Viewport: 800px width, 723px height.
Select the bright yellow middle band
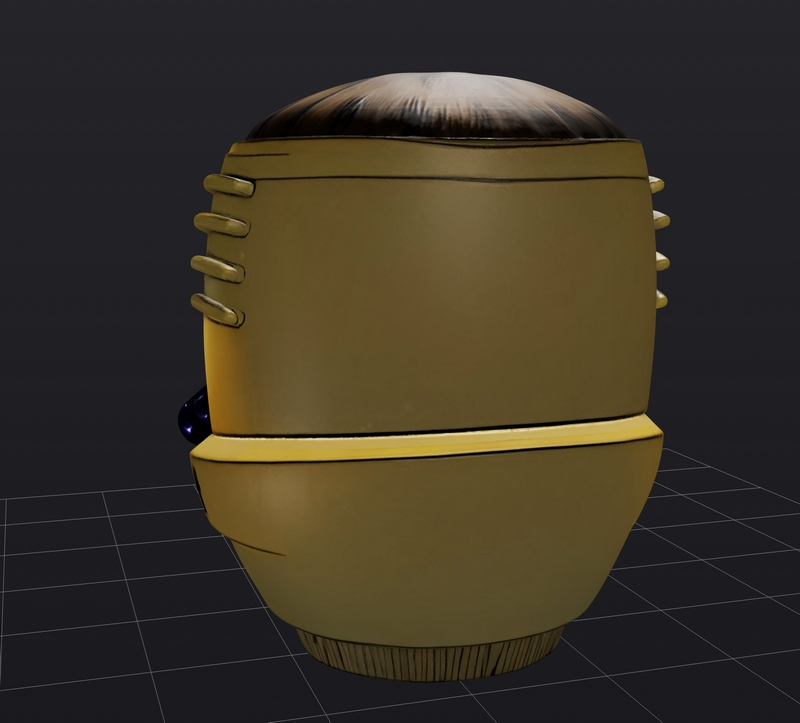coord(430,445)
